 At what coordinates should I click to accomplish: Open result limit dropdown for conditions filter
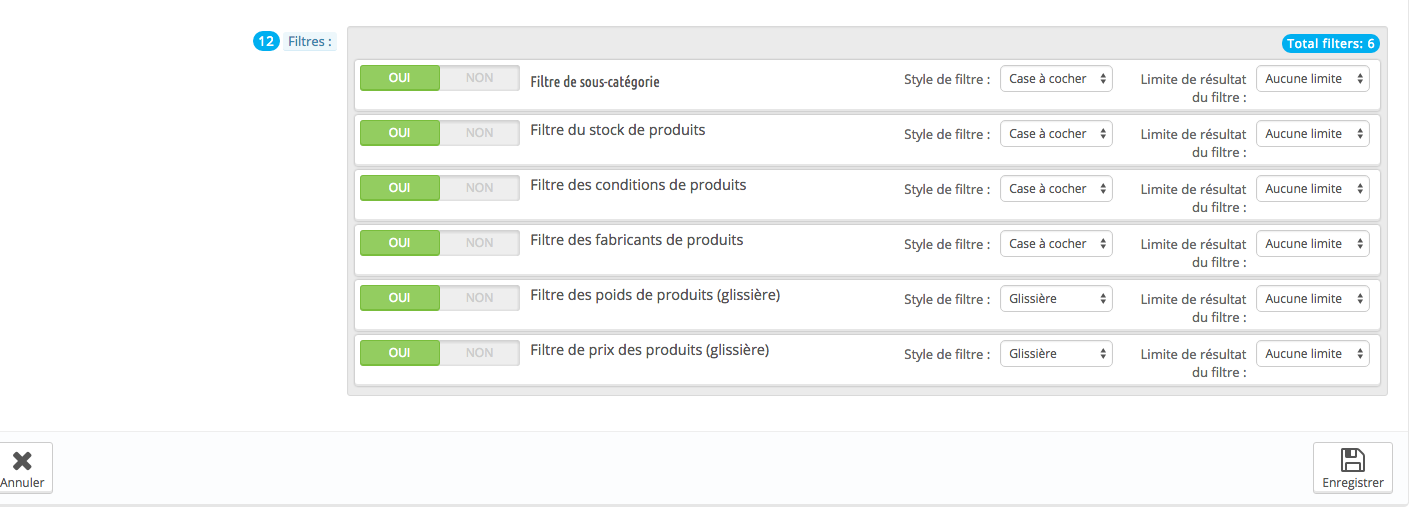1312,189
